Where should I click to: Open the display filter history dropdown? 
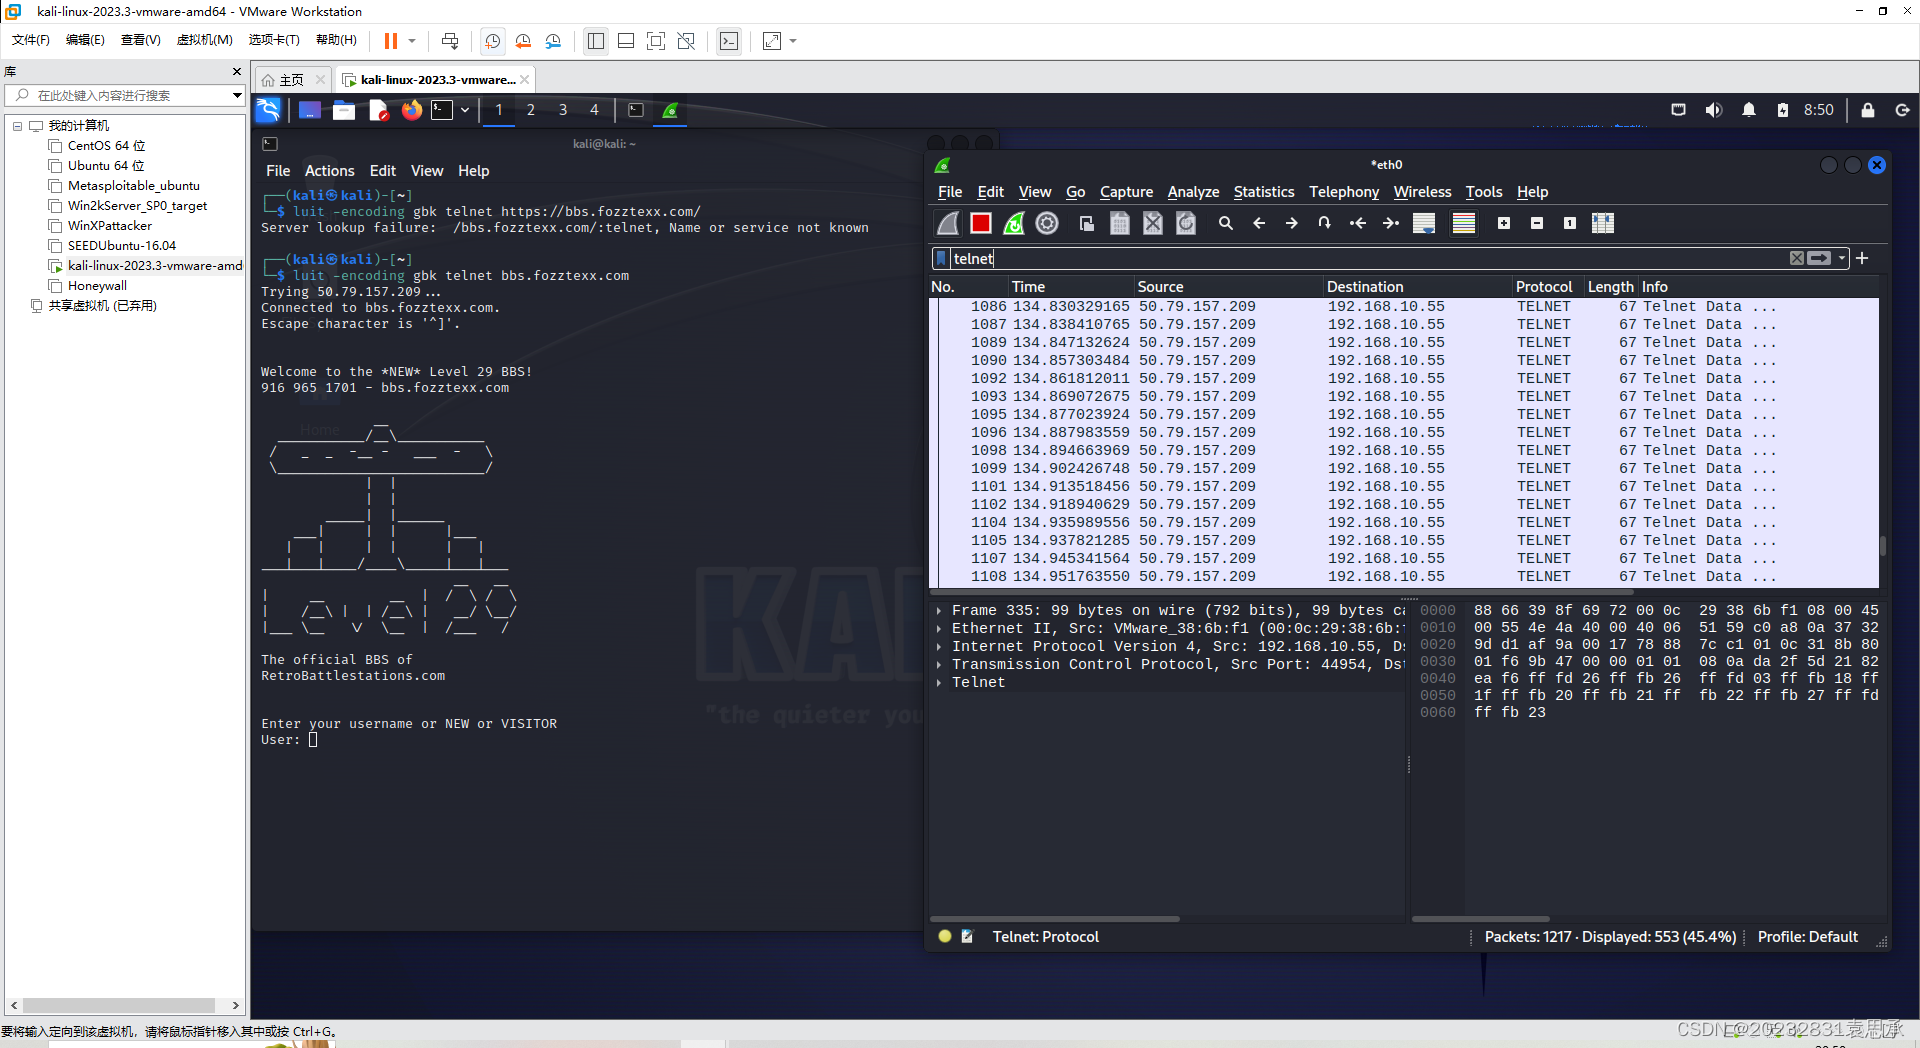tap(1842, 258)
